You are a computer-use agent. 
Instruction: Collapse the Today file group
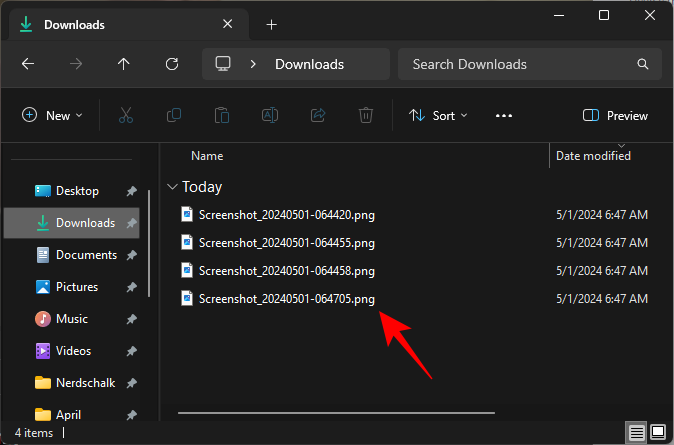point(174,187)
